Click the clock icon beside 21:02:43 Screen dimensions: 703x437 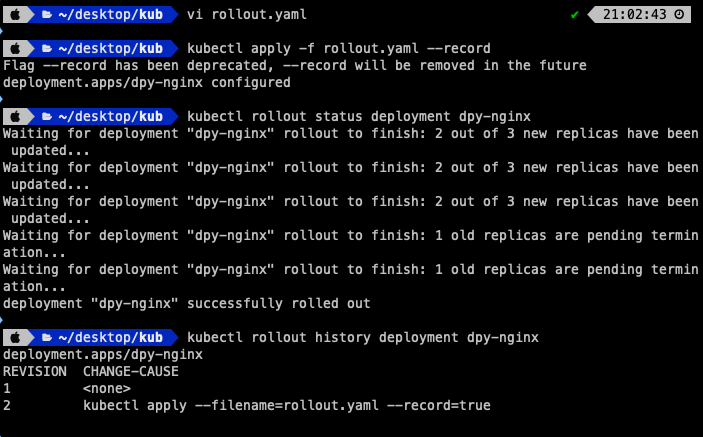coord(679,14)
